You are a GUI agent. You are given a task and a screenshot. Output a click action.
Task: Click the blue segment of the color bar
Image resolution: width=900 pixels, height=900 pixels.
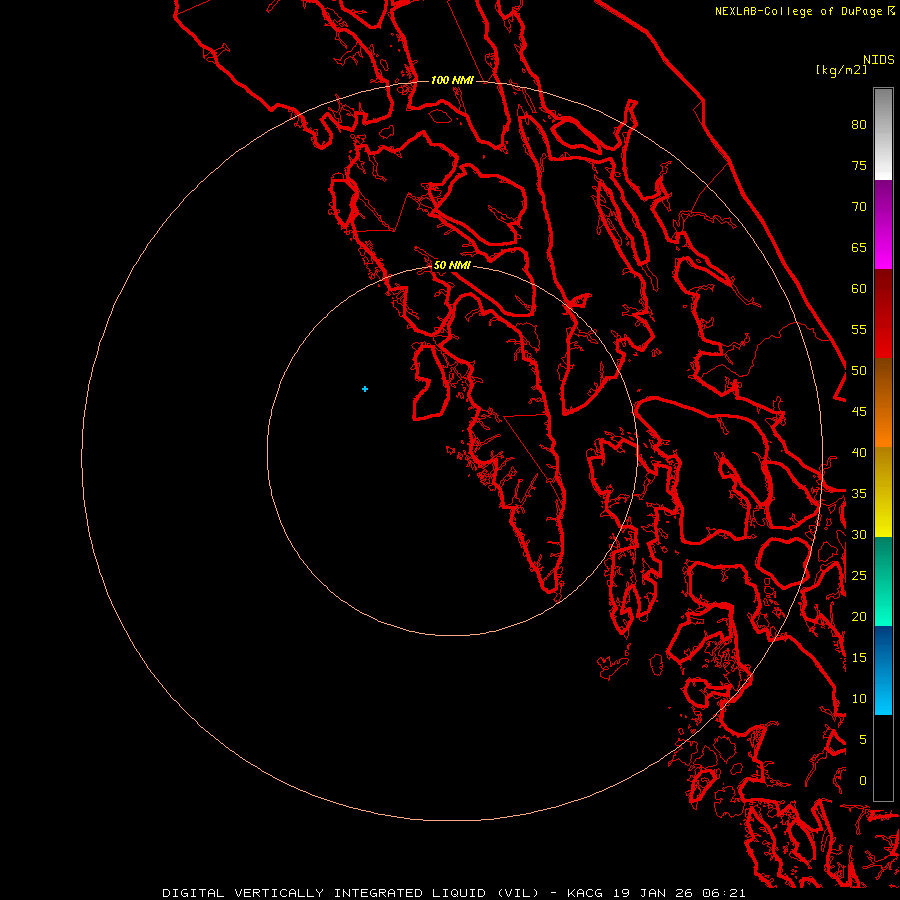(x=883, y=670)
